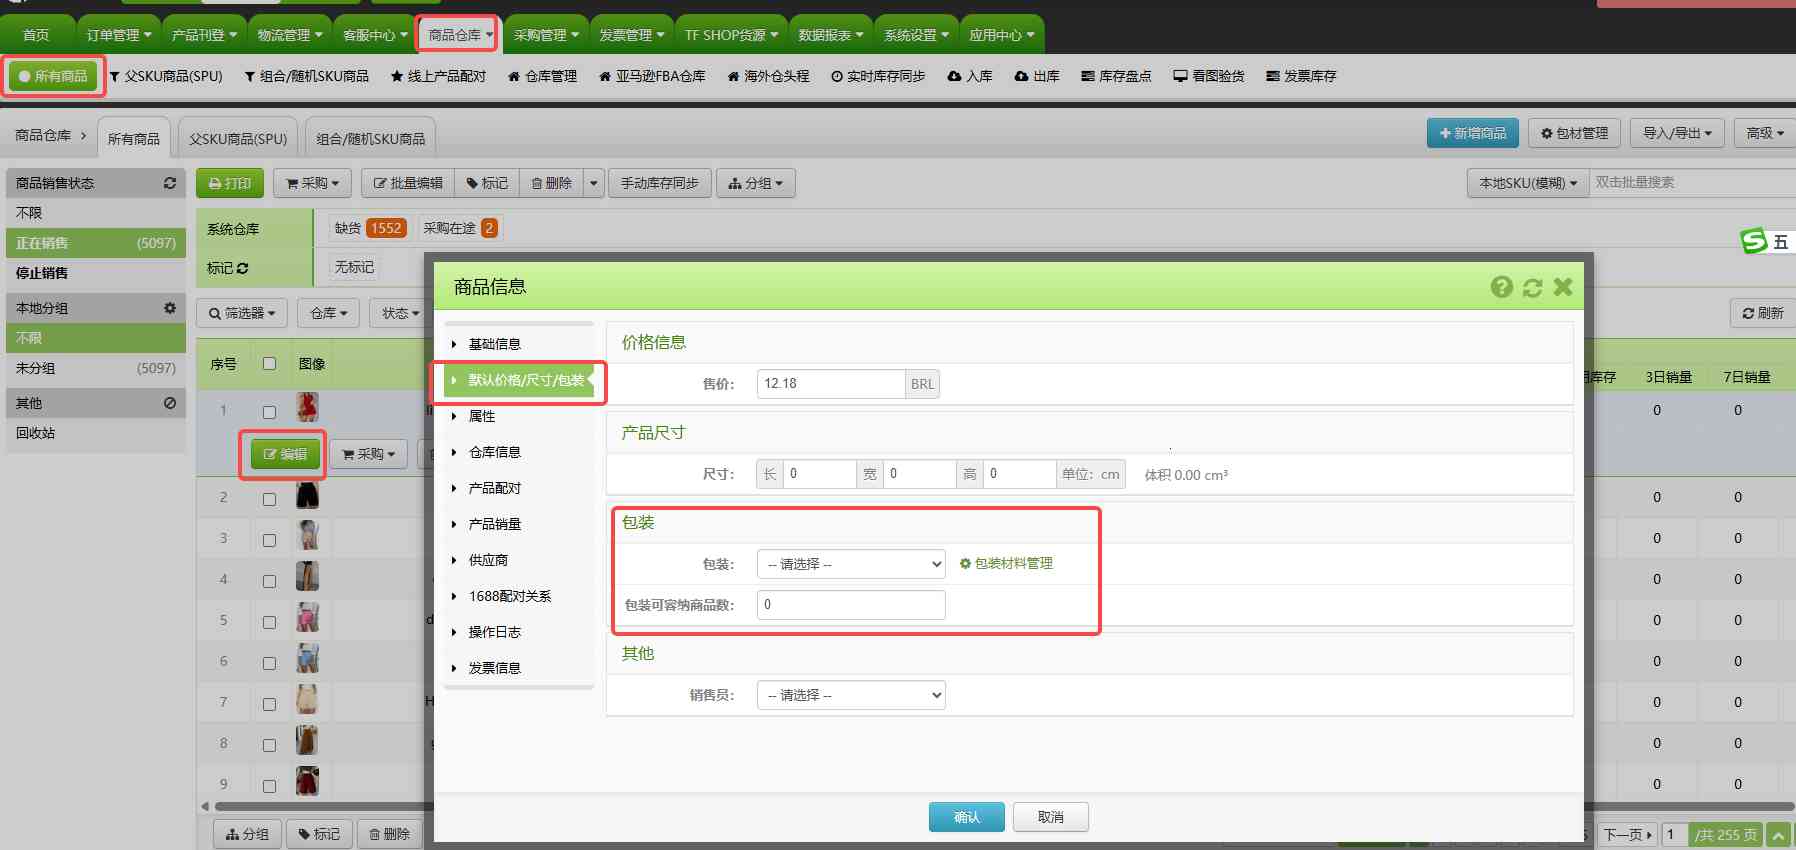Check the checkbox for row 7
The height and width of the screenshot is (850, 1796).
coord(269,704)
